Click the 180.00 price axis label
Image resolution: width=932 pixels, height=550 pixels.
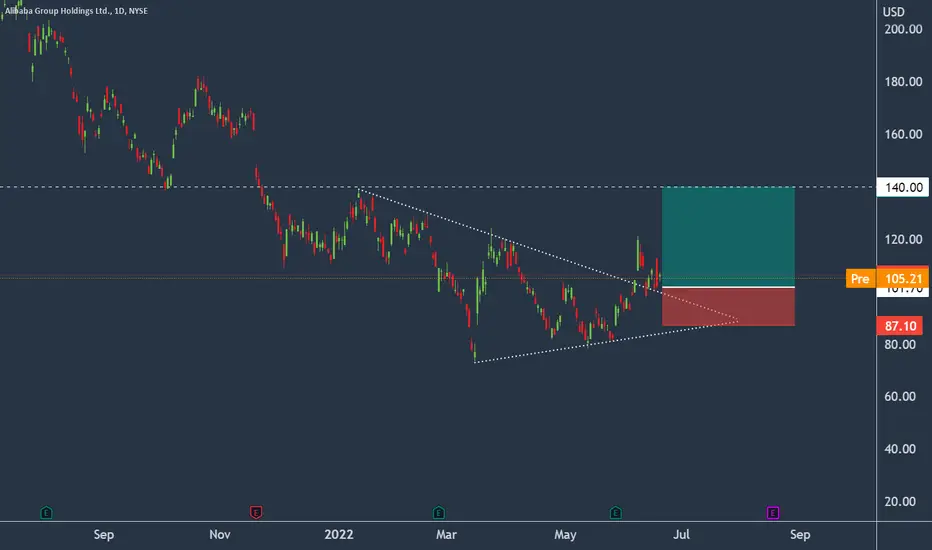coord(903,81)
